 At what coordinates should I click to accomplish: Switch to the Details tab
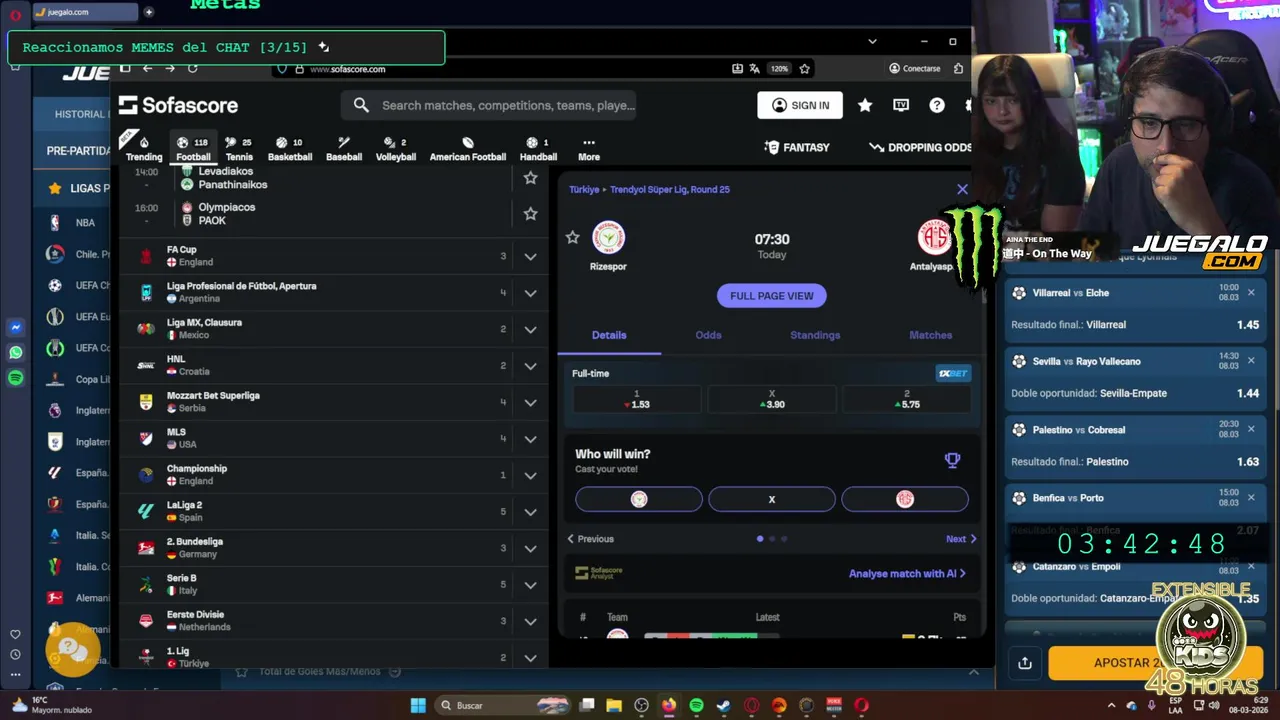[609, 335]
